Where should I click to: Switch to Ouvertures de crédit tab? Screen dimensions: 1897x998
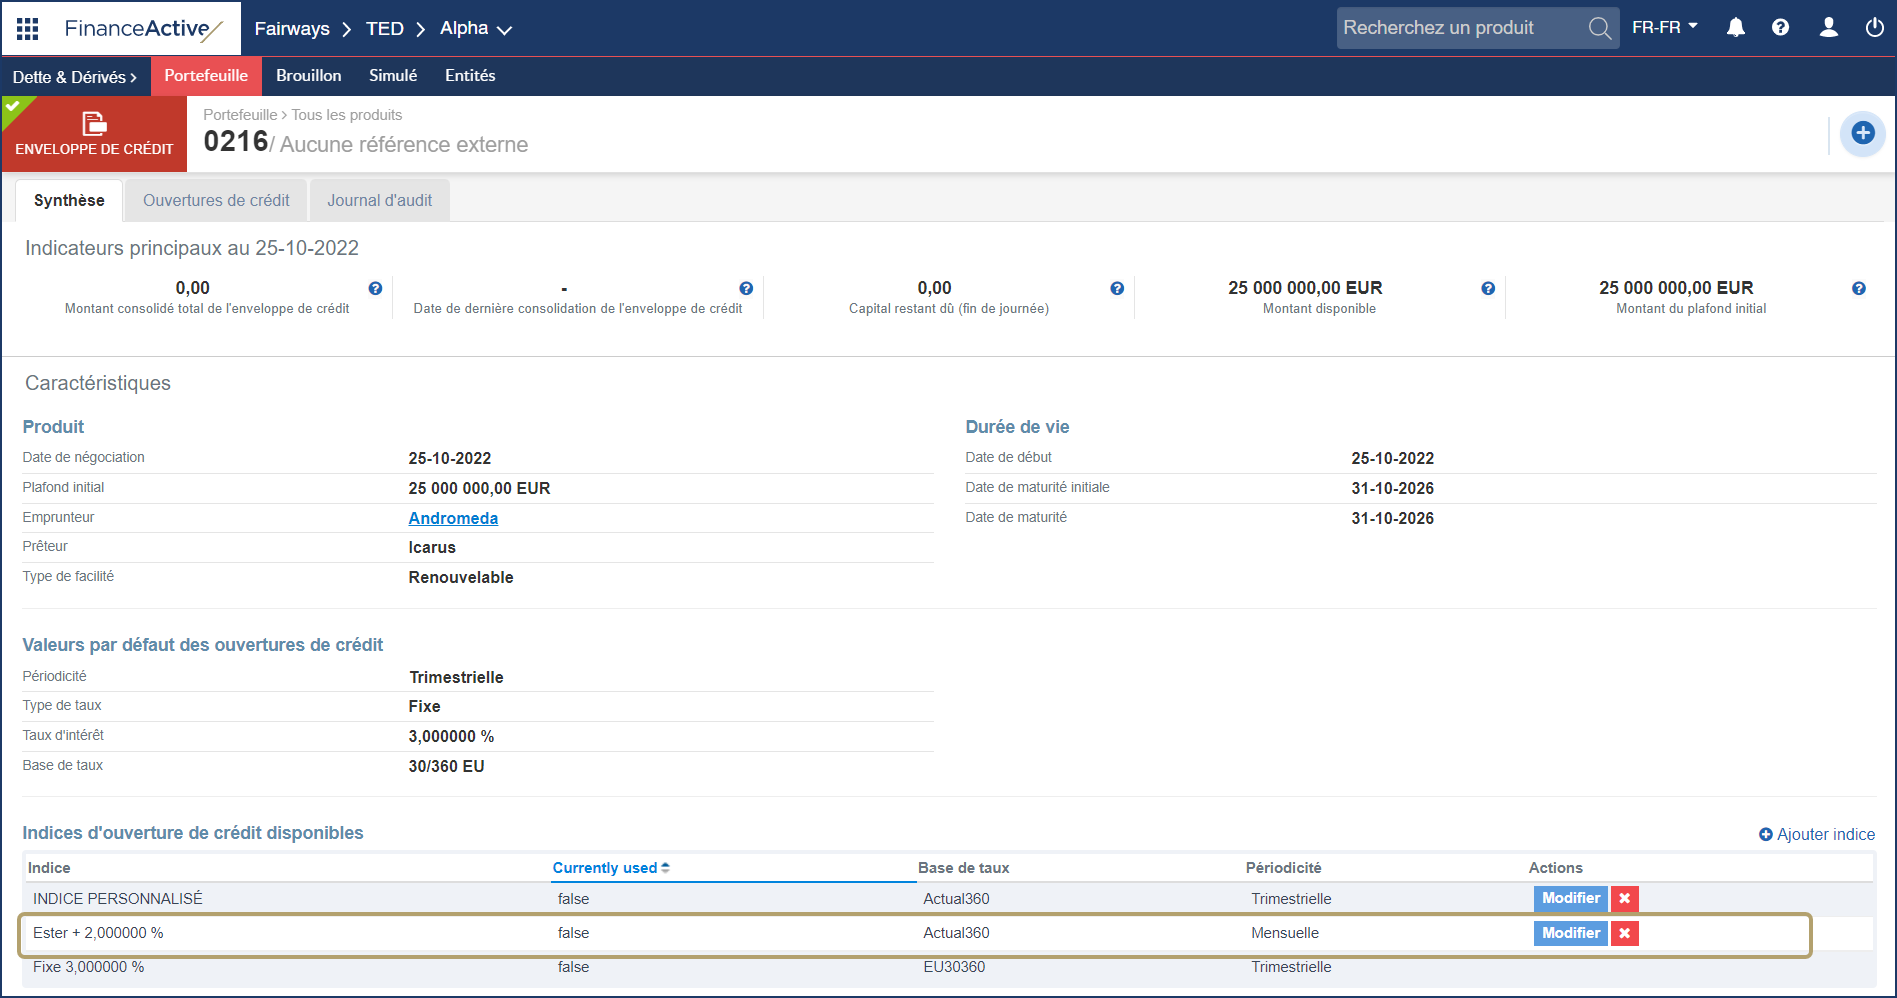point(216,200)
